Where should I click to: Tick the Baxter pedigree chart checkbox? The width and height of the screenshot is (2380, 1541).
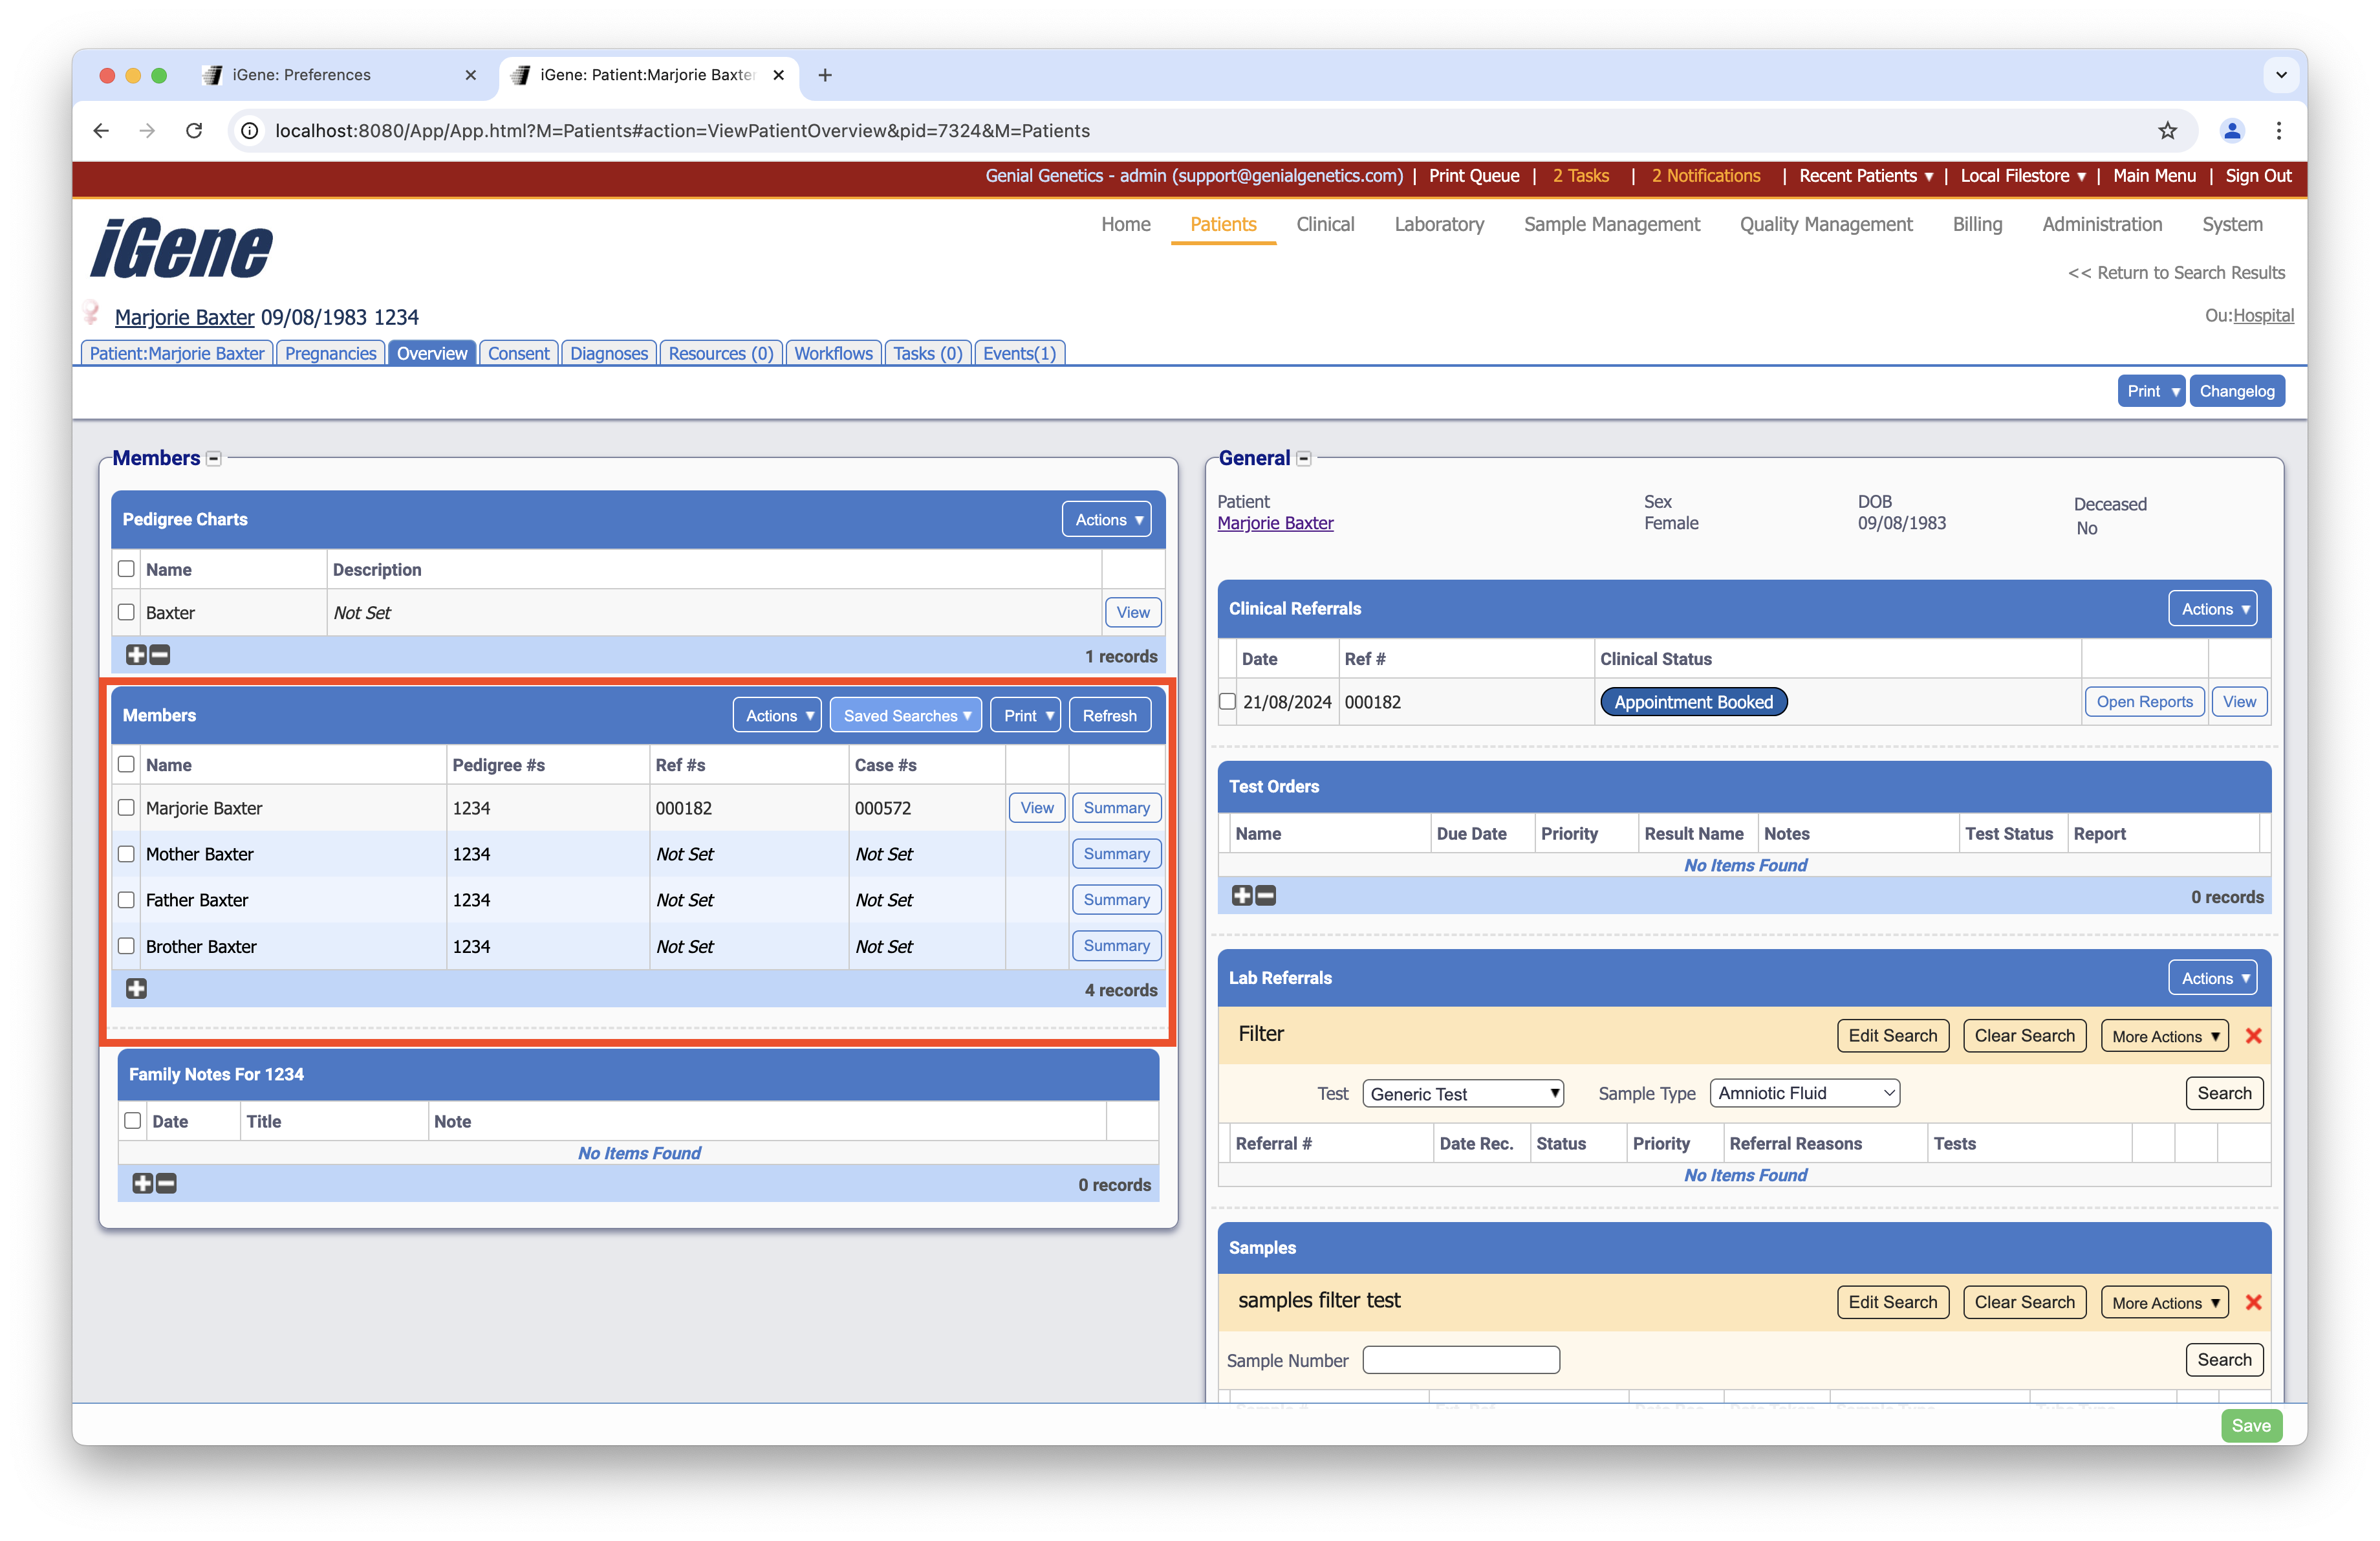pyautogui.click(x=126, y=612)
